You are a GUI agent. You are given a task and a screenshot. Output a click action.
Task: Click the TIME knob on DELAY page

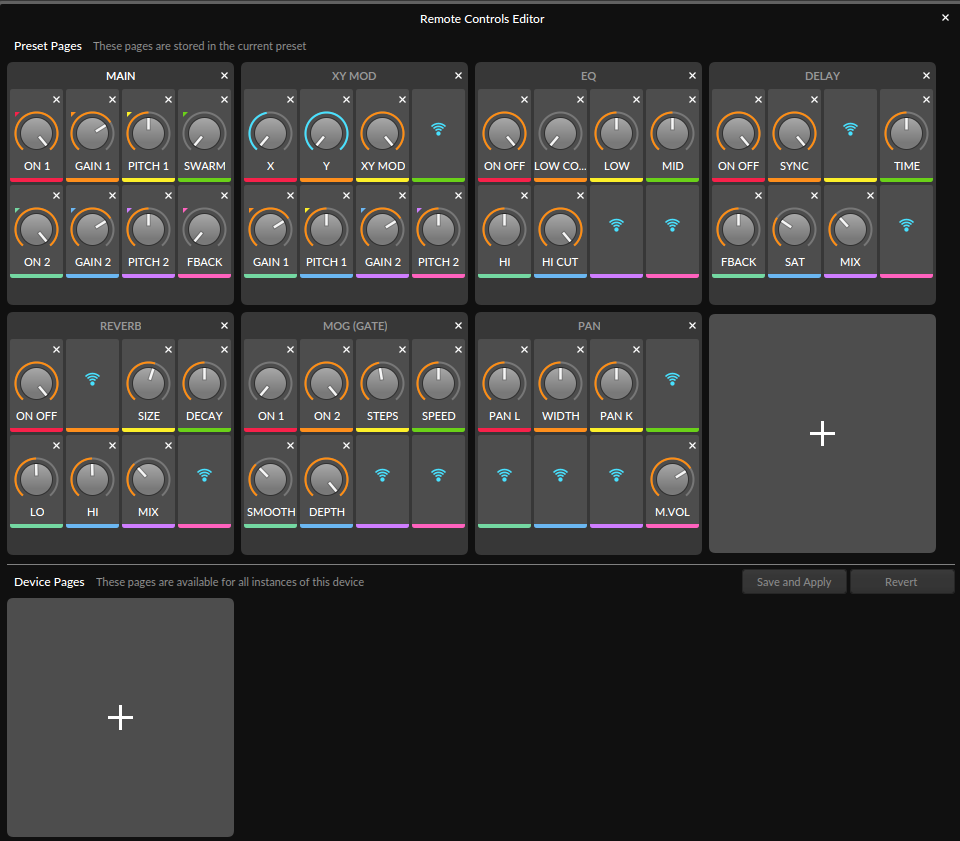[x=907, y=133]
